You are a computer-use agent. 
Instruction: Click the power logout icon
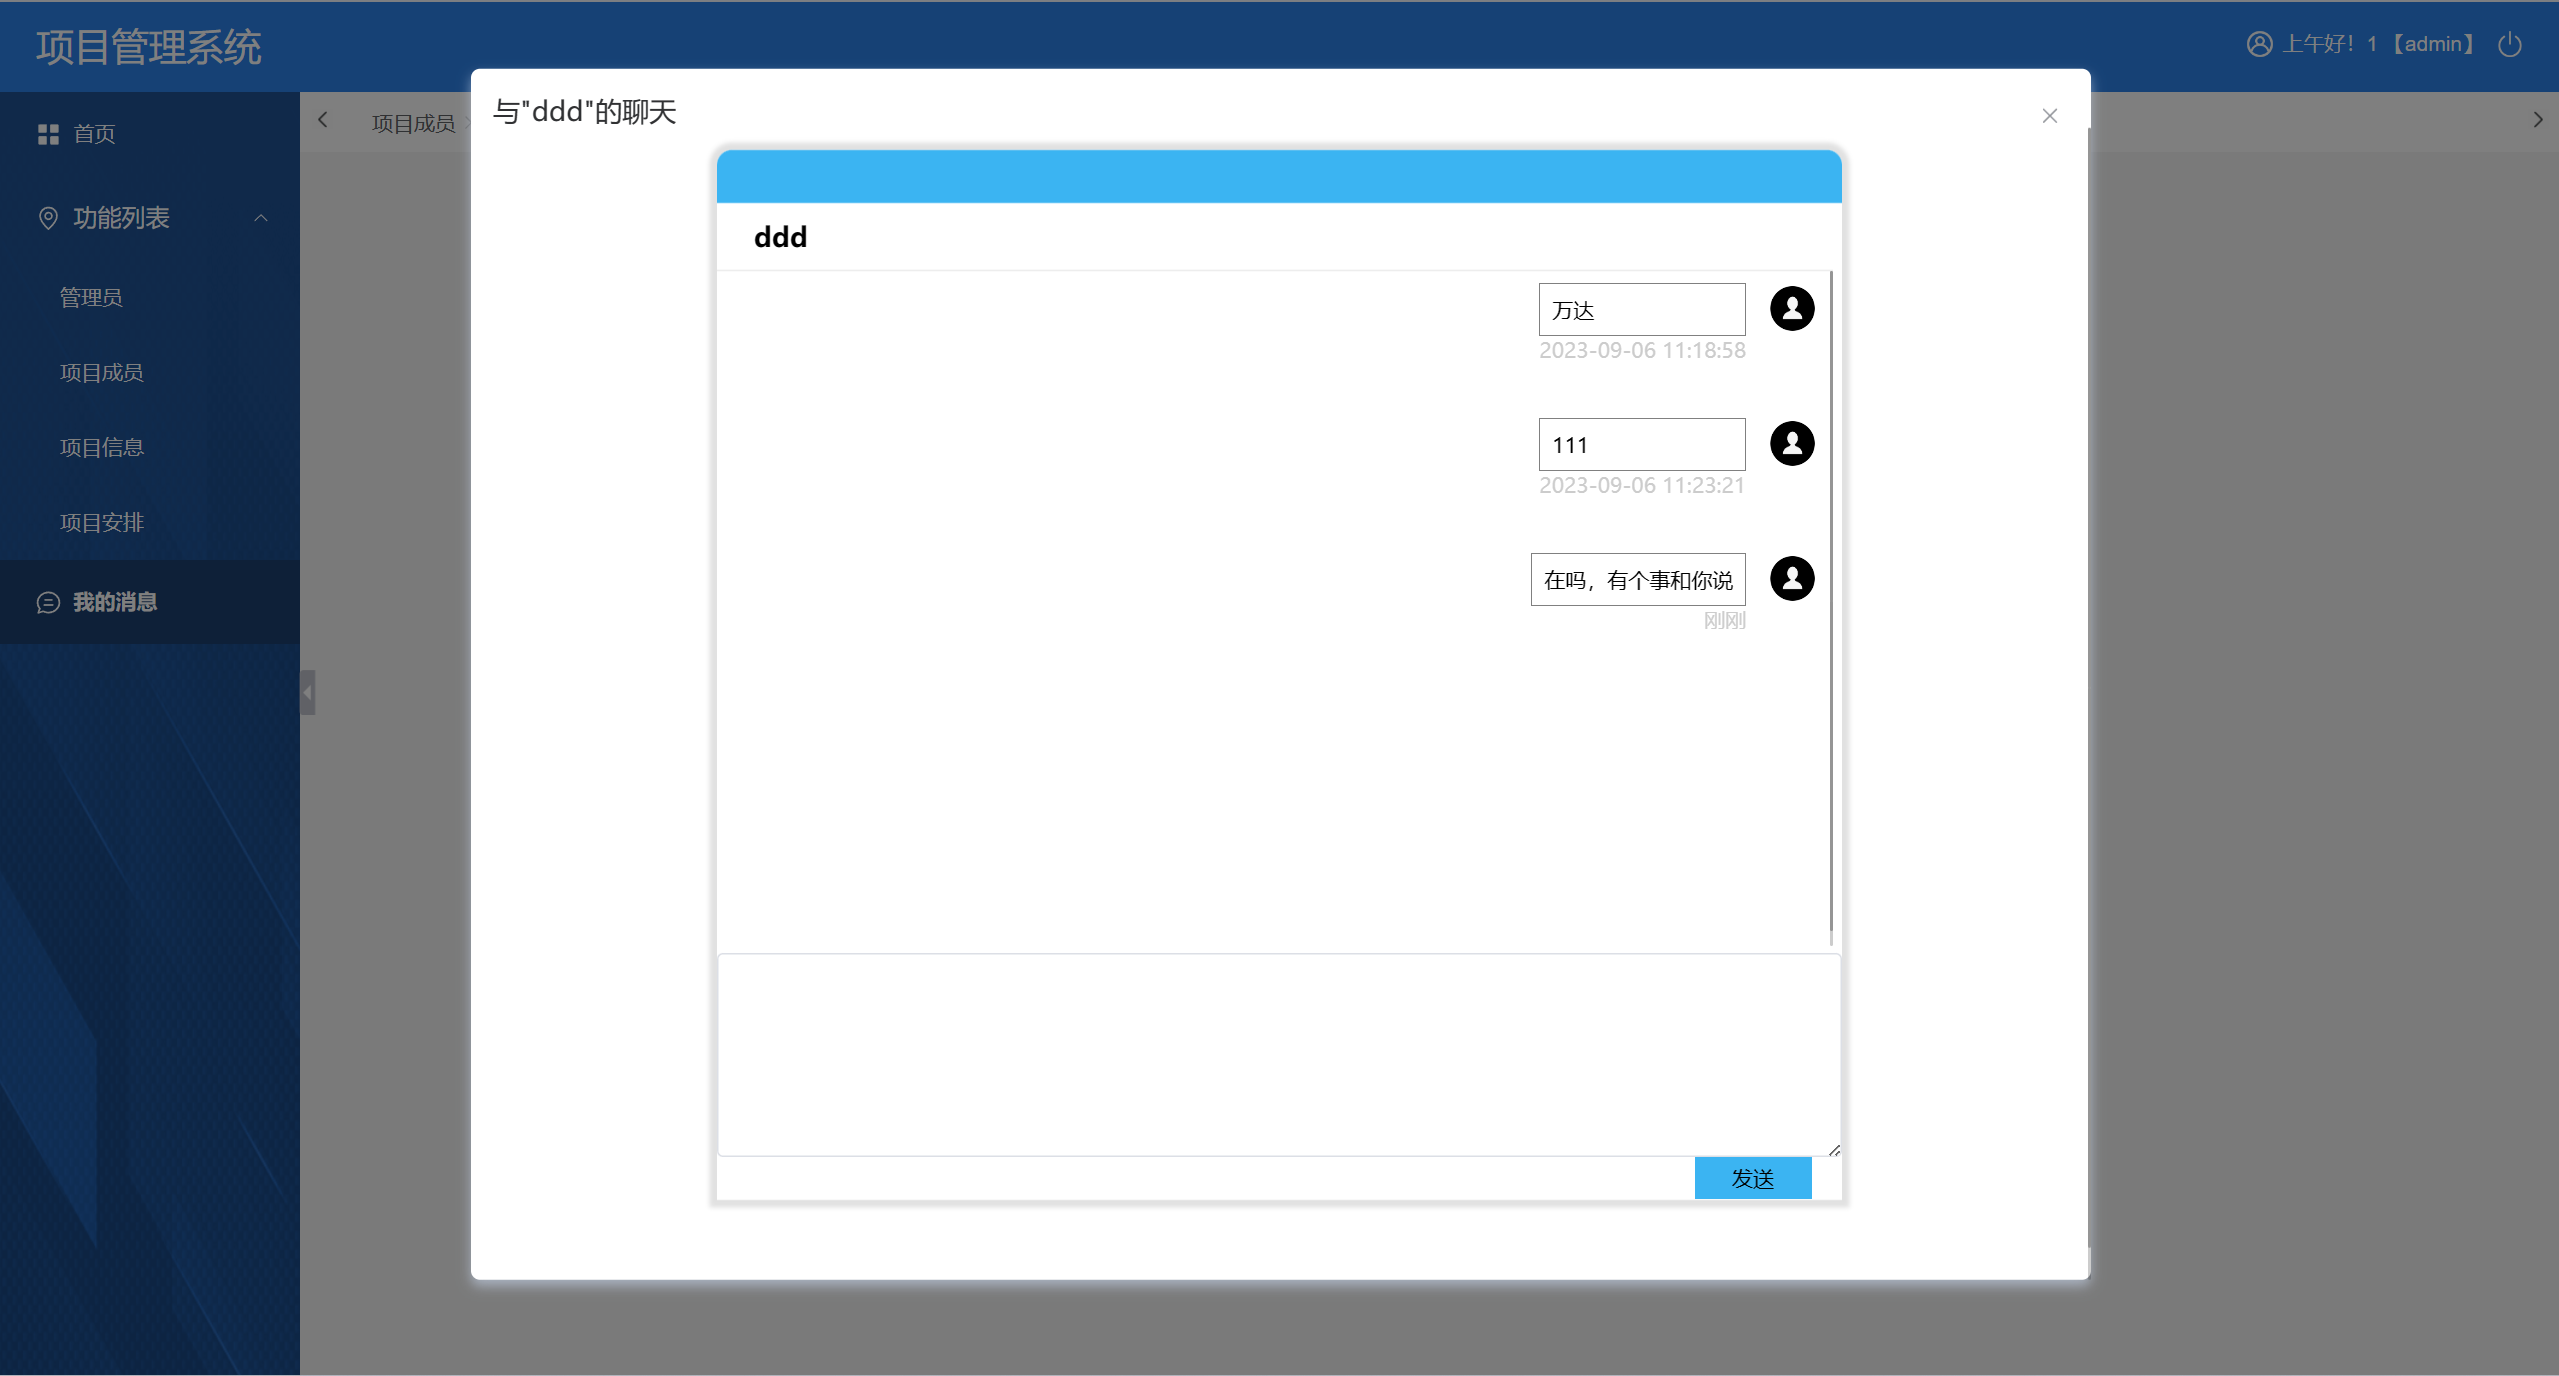2509,45
